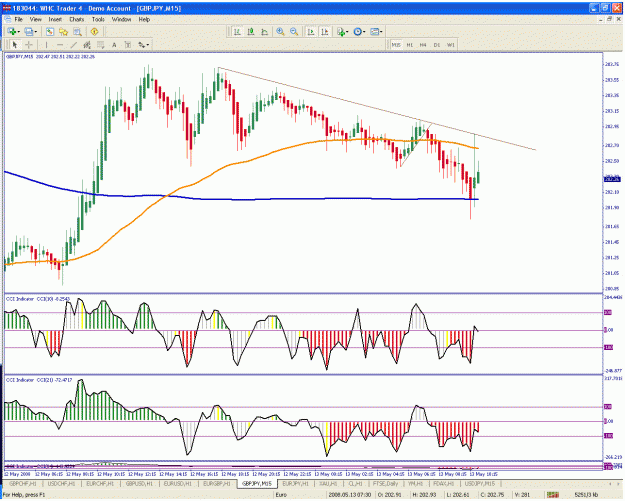Select the Trendline drawing tool

click(73, 45)
